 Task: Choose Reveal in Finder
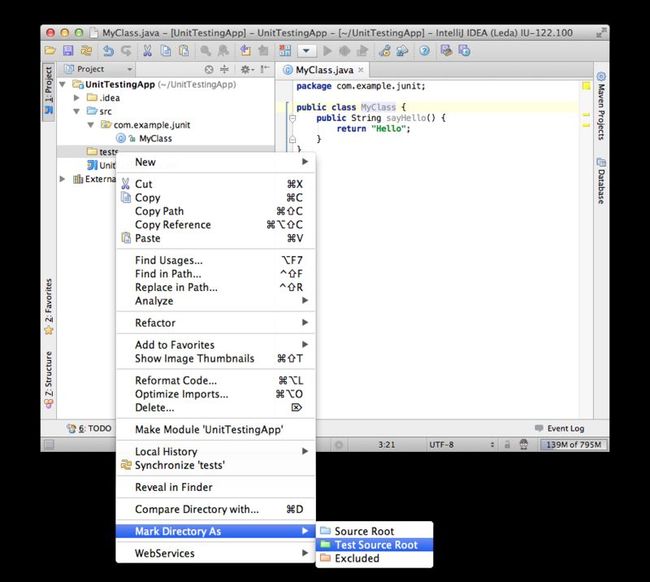[216, 487]
